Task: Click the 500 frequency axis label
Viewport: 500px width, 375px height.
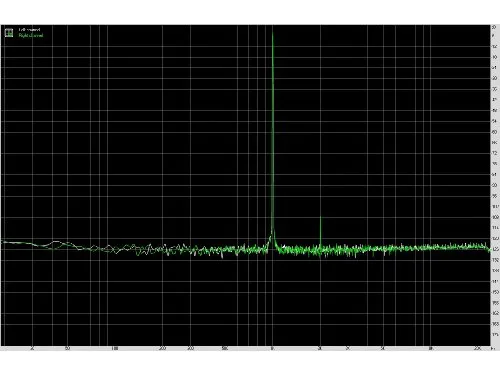Action: pos(225,349)
